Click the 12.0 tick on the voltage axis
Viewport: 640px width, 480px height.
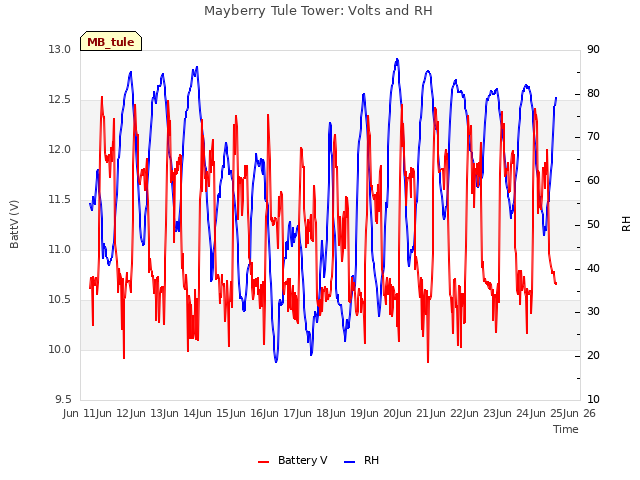pos(59,149)
